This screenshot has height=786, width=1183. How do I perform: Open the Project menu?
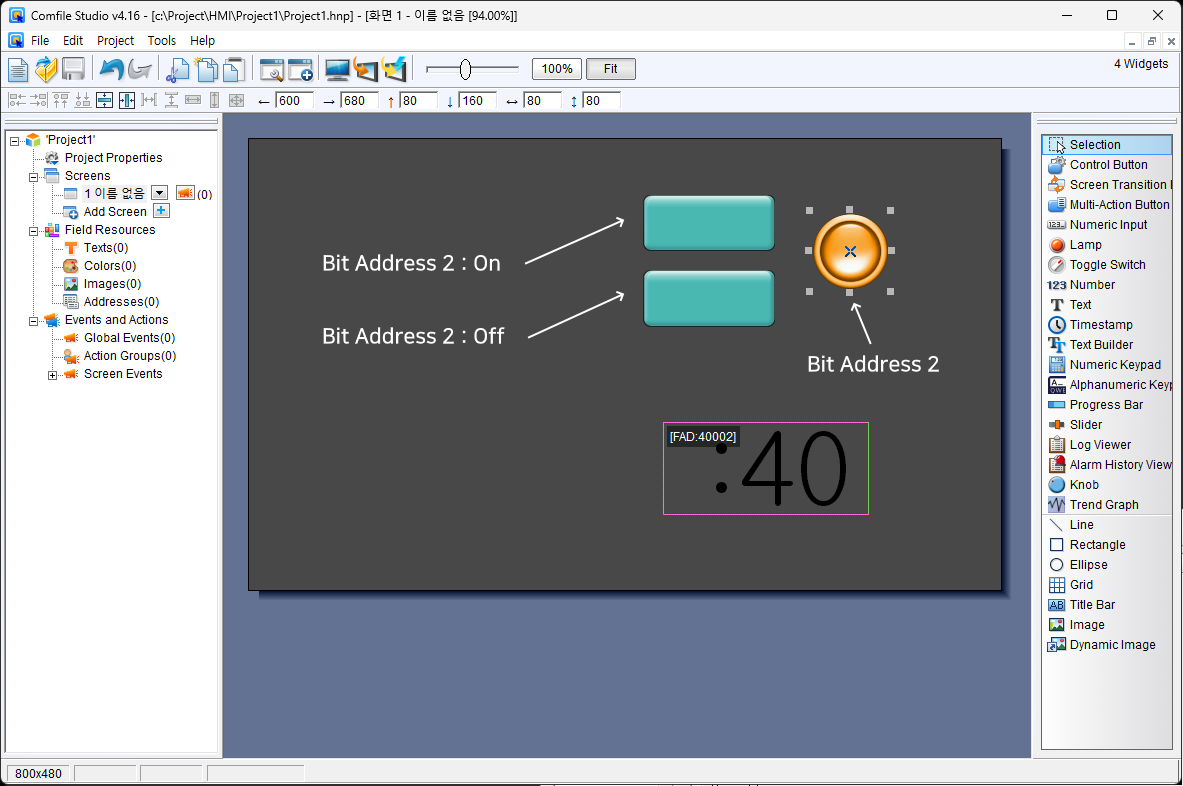pyautogui.click(x=115, y=41)
